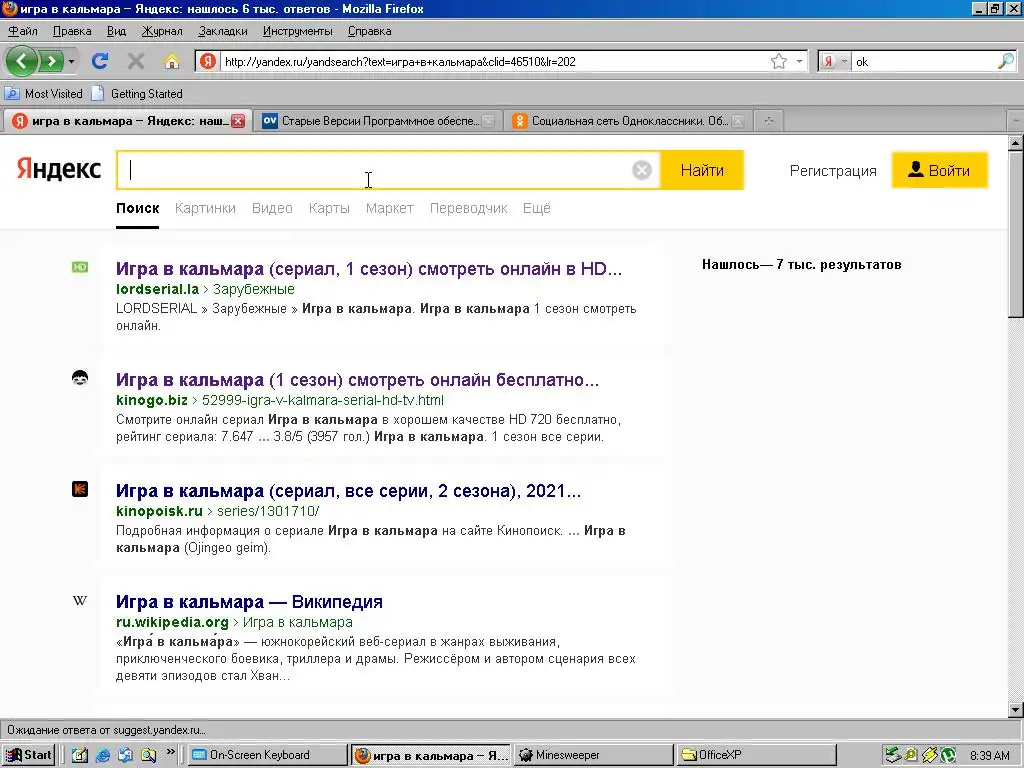Open the Most Visited bookmarks folder
Screen dimensions: 1024x768
44,93
